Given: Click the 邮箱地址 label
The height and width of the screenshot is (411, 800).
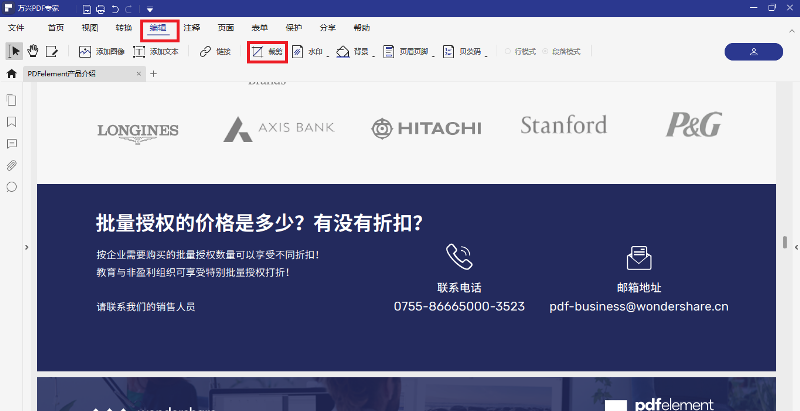Looking at the screenshot, I should (x=639, y=288).
